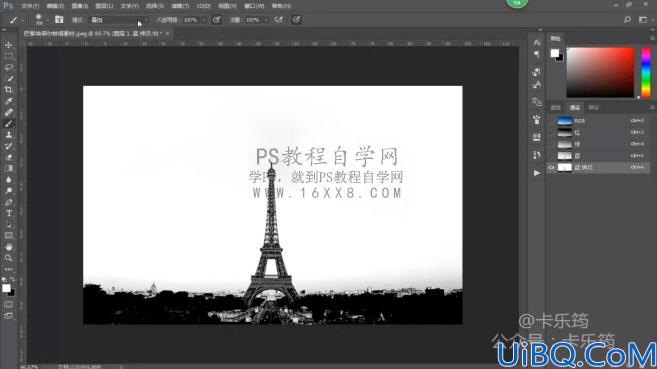
Task: Toggle Quick Mask mode
Action: pos(8,304)
